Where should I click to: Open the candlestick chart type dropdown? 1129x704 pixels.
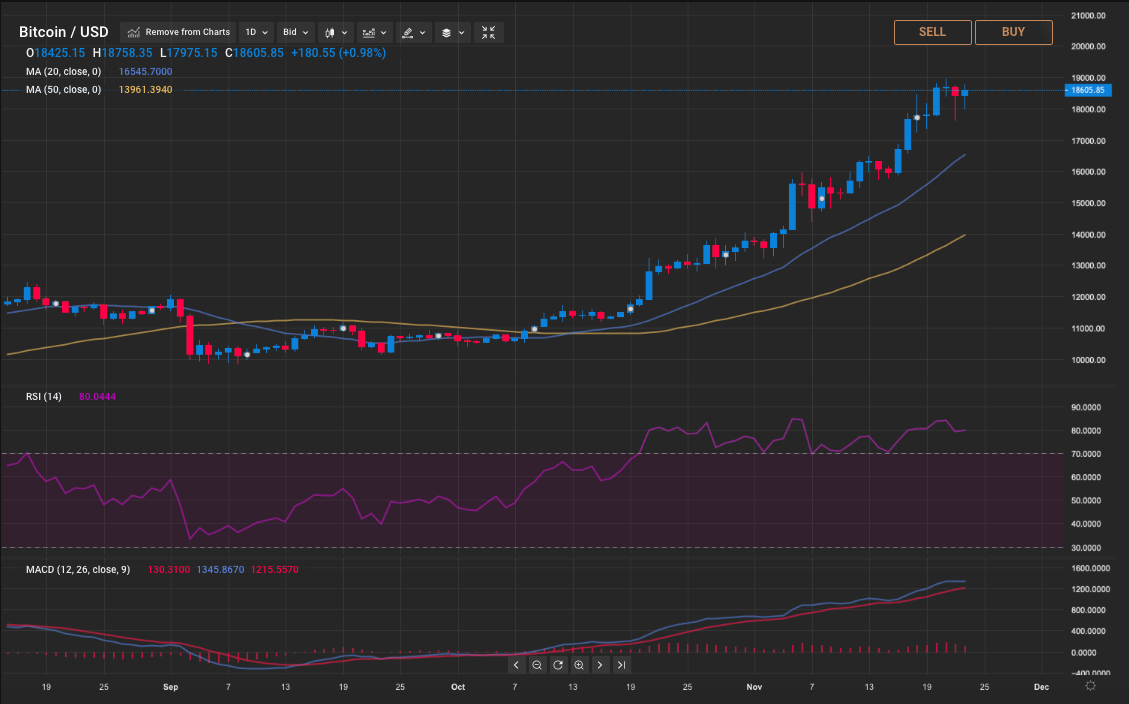pyautogui.click(x=336, y=32)
